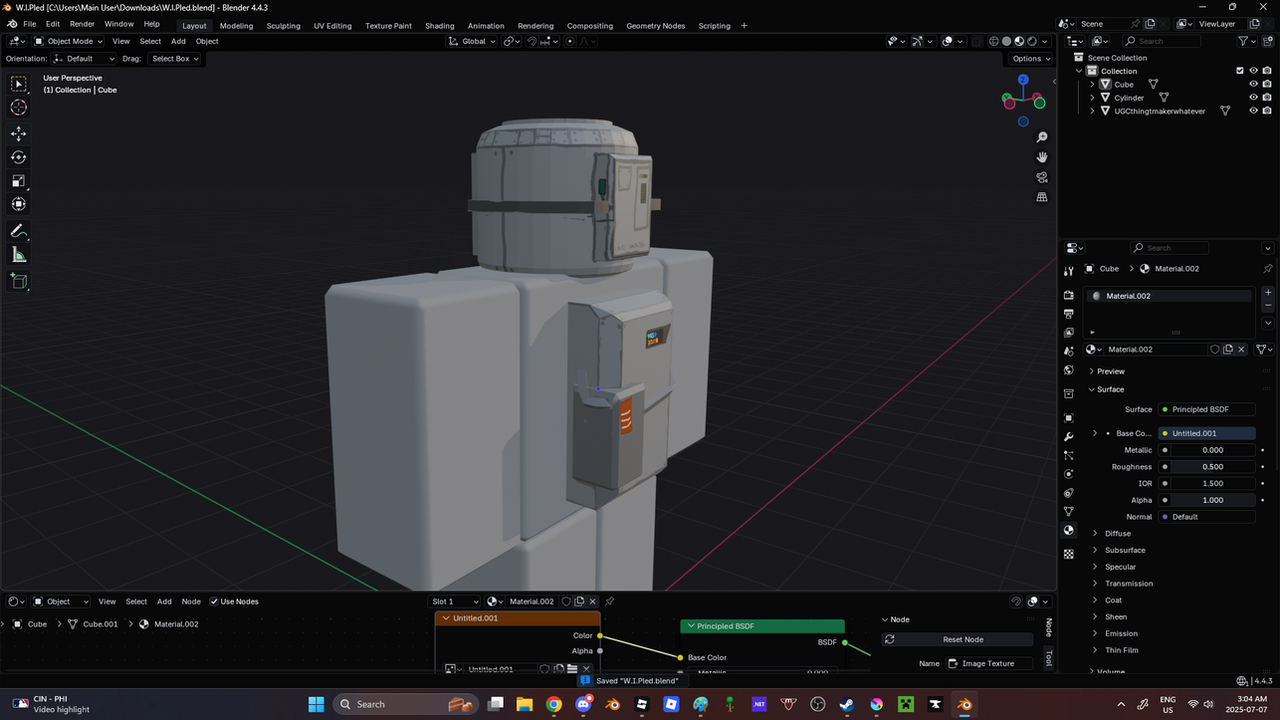Switch to solid viewport shading

[x=1006, y=41]
